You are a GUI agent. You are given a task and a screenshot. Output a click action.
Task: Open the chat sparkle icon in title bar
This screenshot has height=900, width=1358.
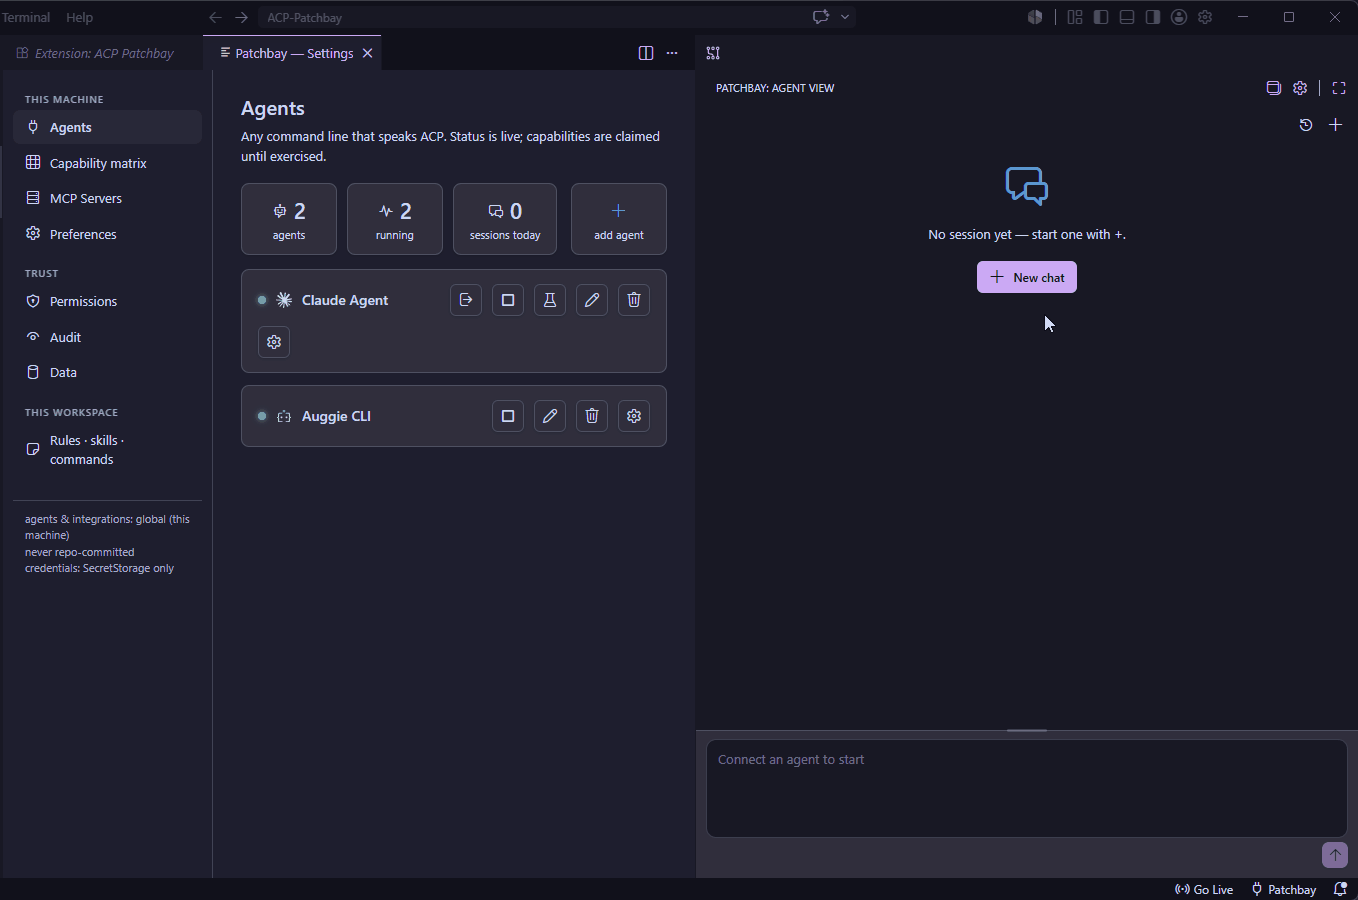click(821, 17)
